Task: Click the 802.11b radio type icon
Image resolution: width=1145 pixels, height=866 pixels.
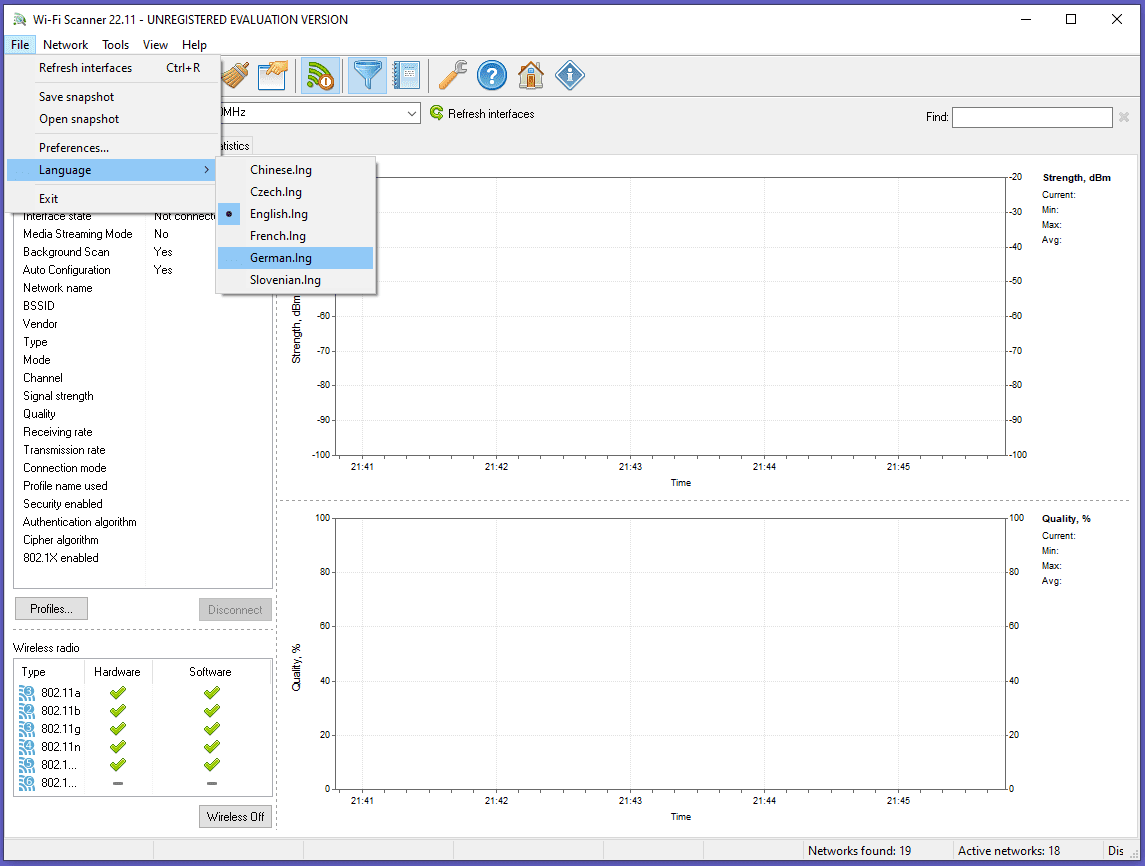Action: point(27,710)
